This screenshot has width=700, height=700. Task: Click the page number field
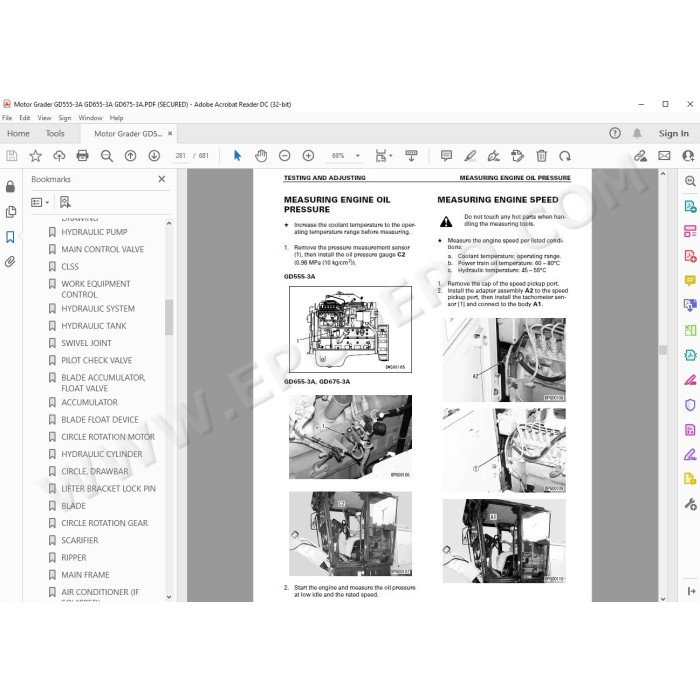tap(180, 156)
